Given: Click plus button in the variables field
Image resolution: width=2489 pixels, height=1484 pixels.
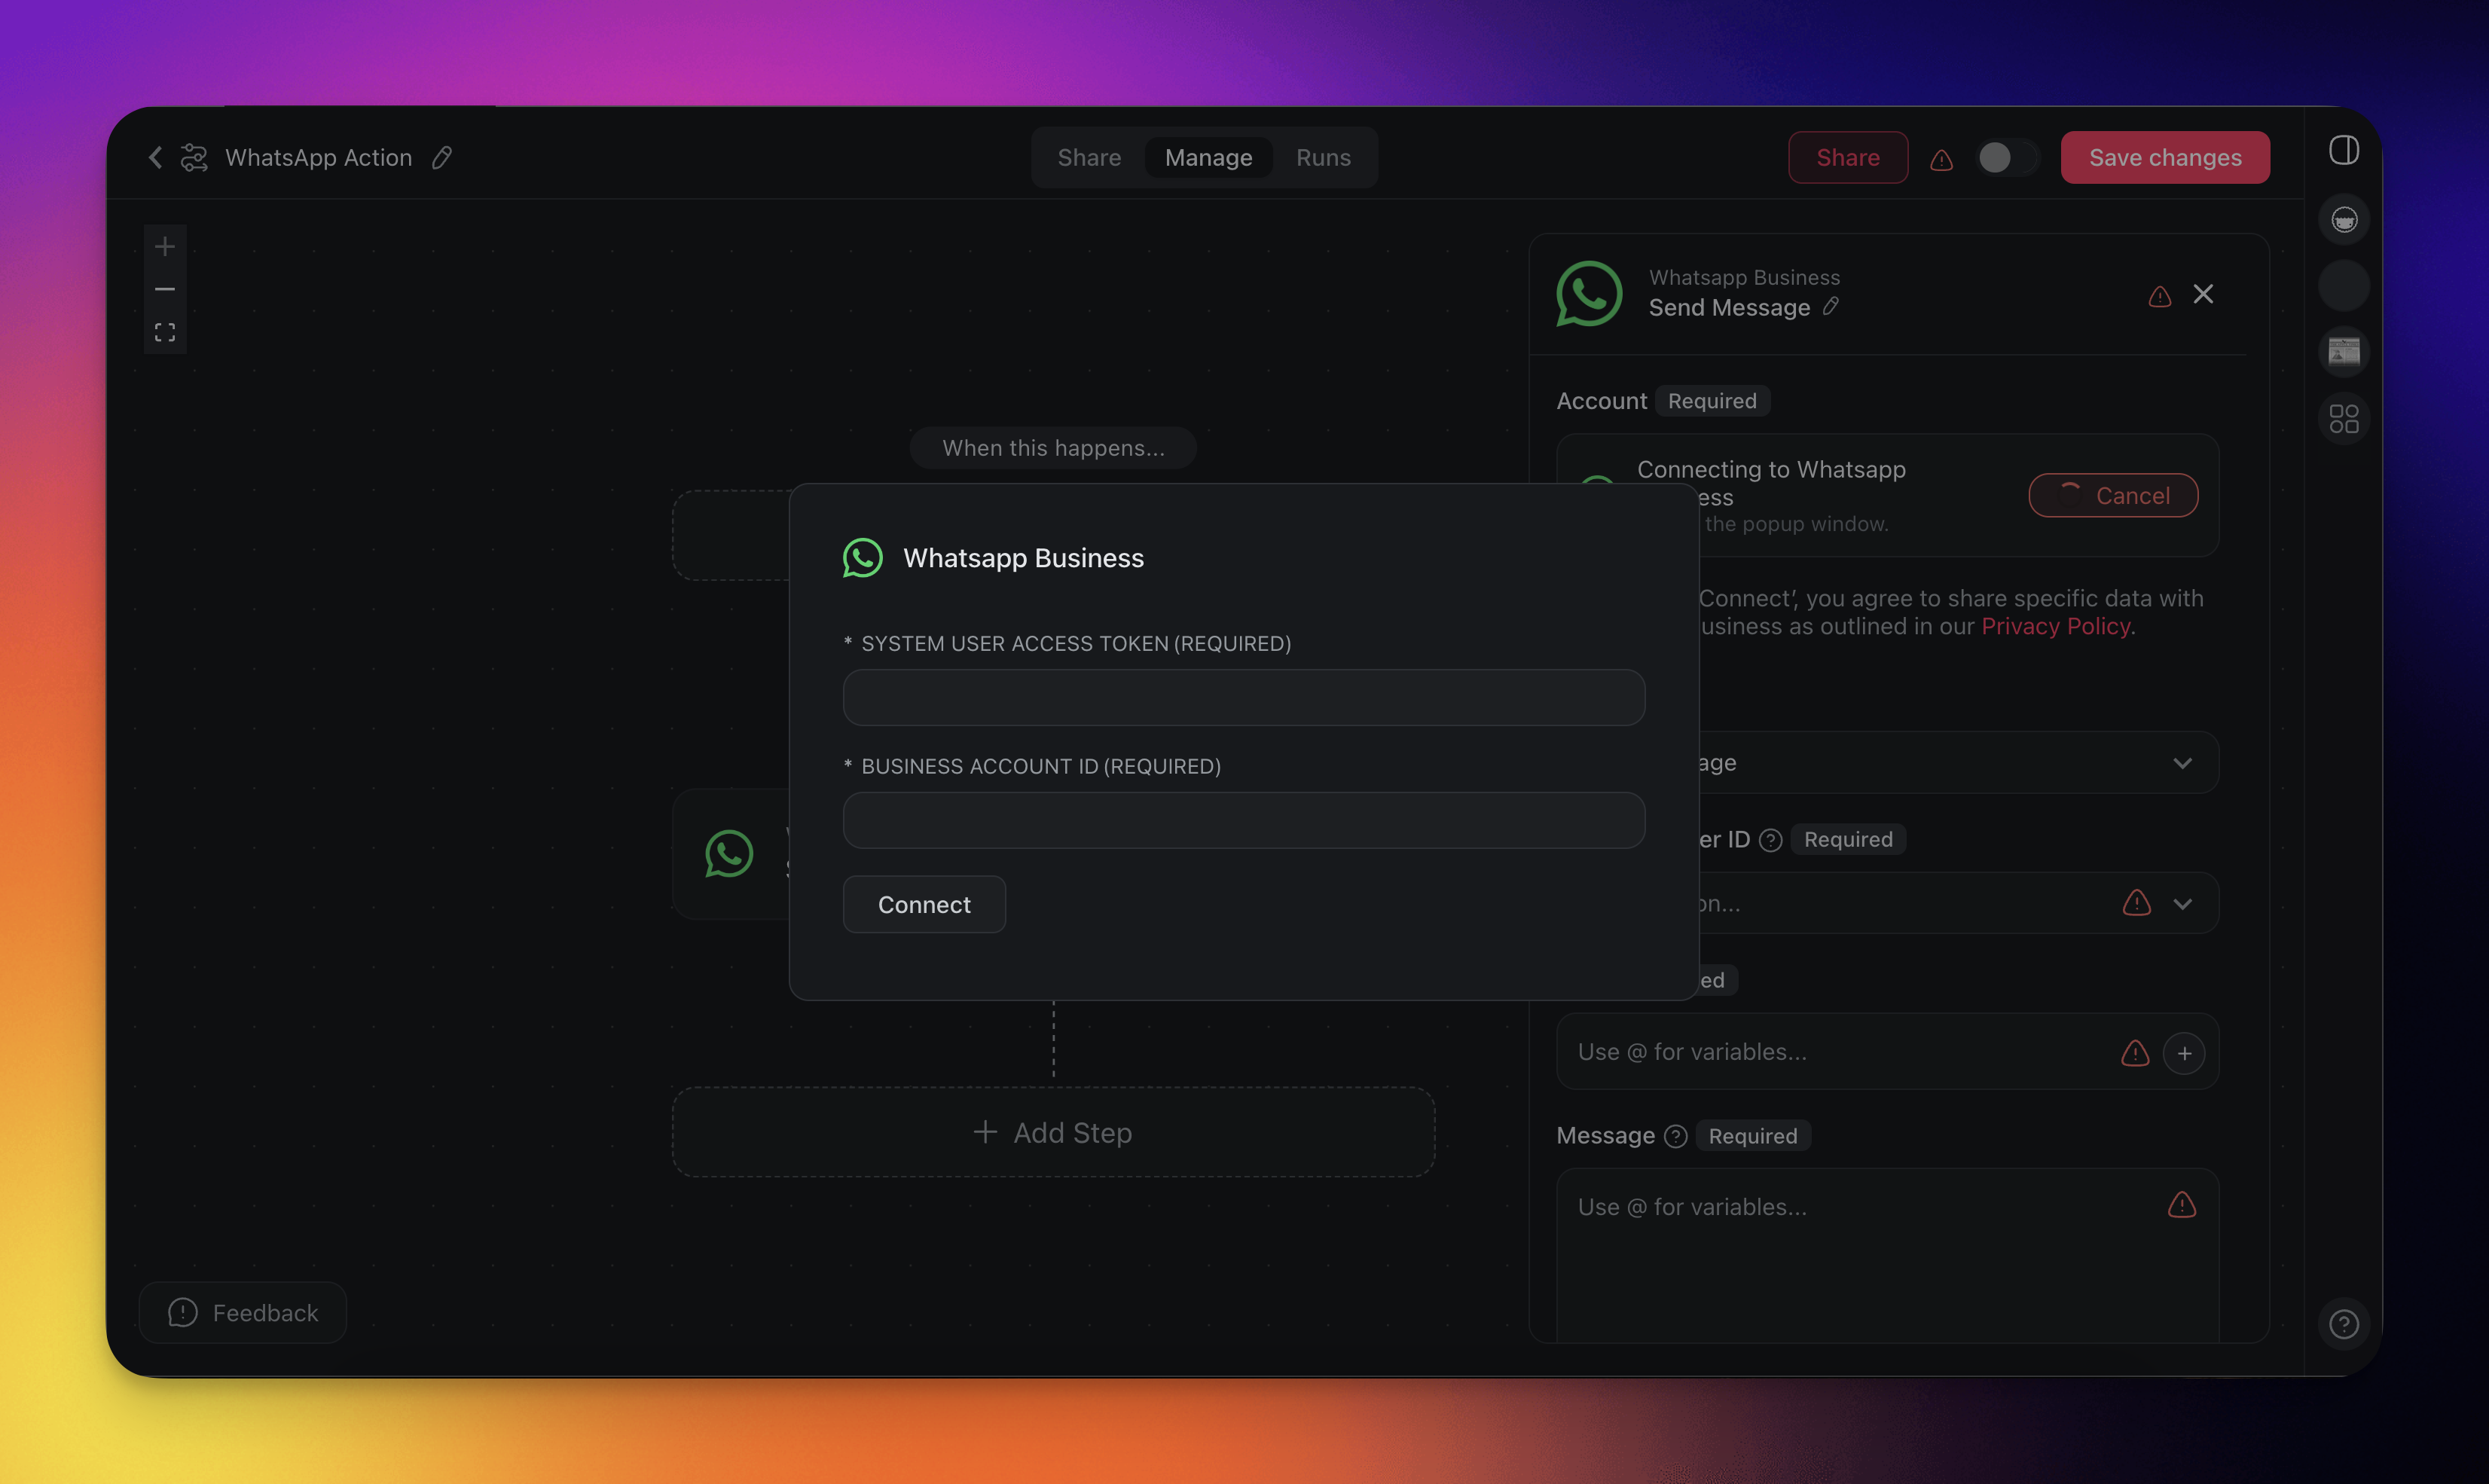Looking at the screenshot, I should coord(2184,1053).
